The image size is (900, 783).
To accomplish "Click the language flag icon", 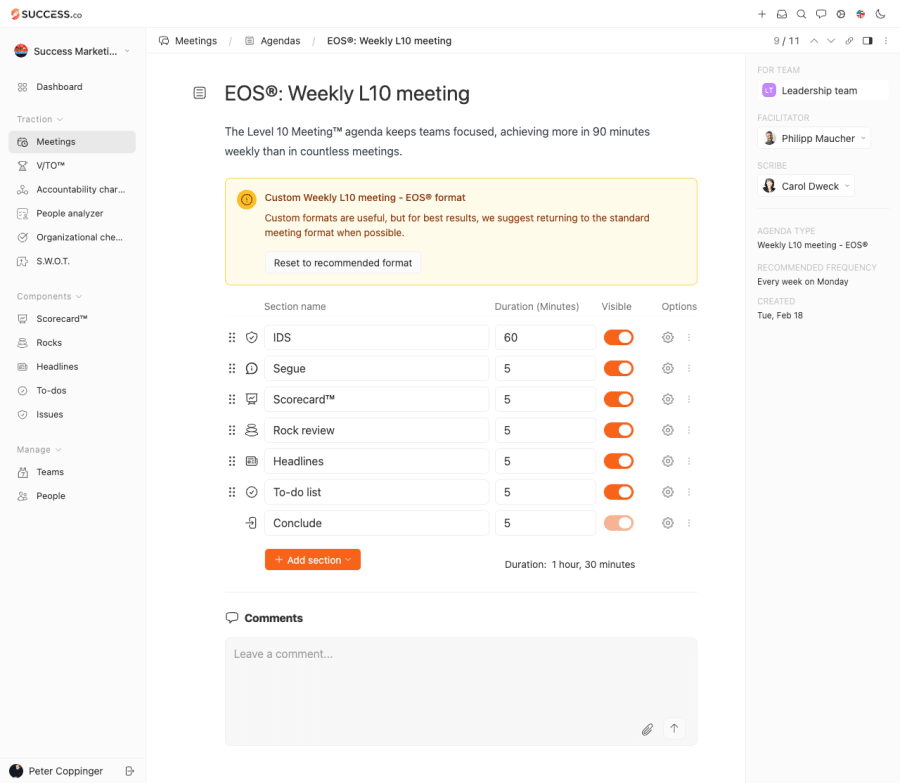I will [860, 14].
